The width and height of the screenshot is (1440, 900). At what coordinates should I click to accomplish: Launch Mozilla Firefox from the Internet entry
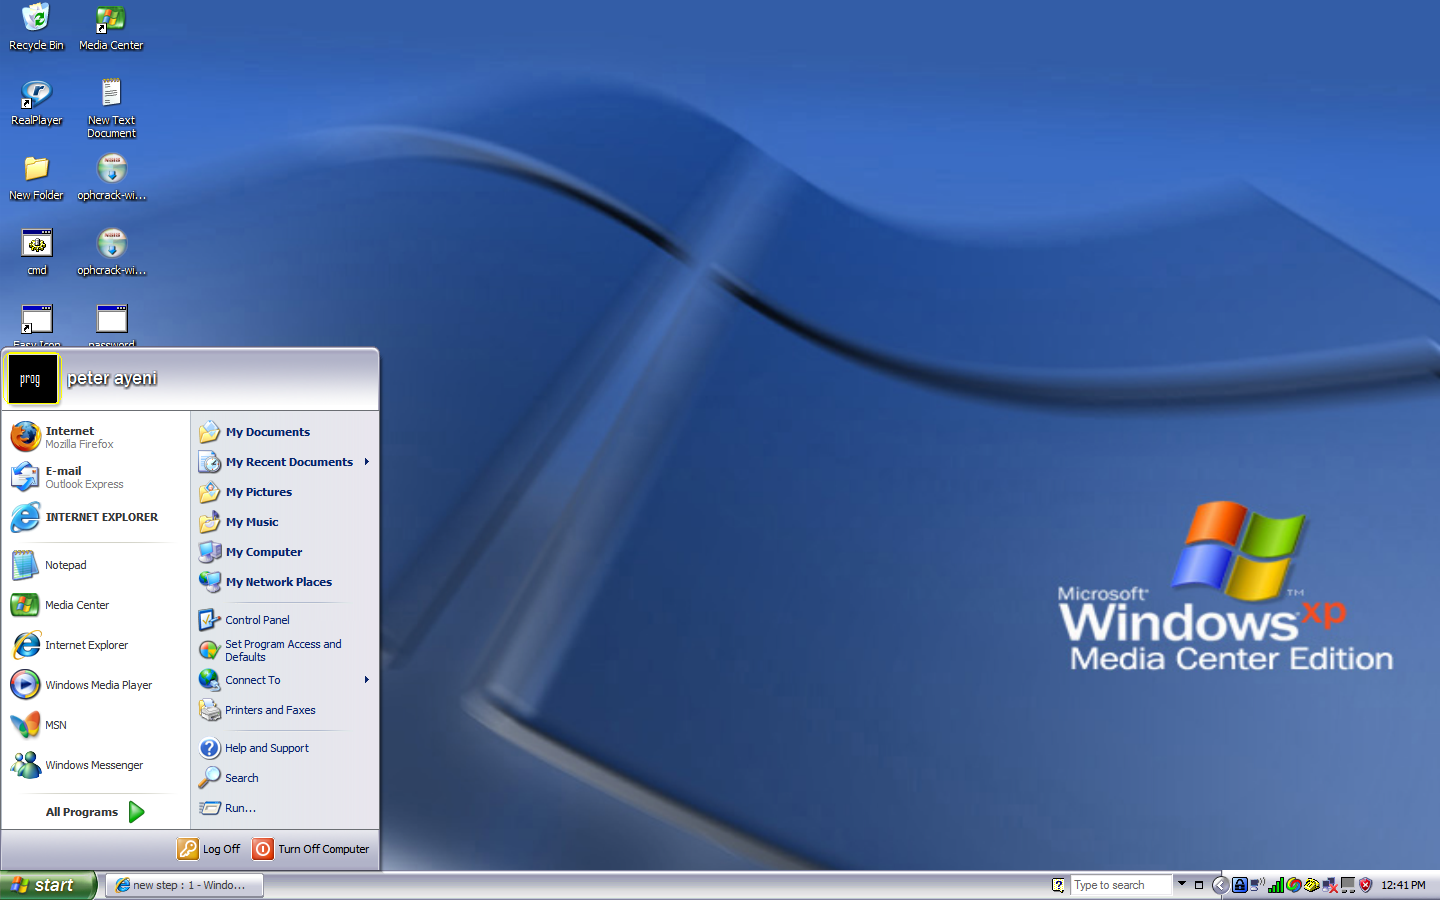[96, 437]
